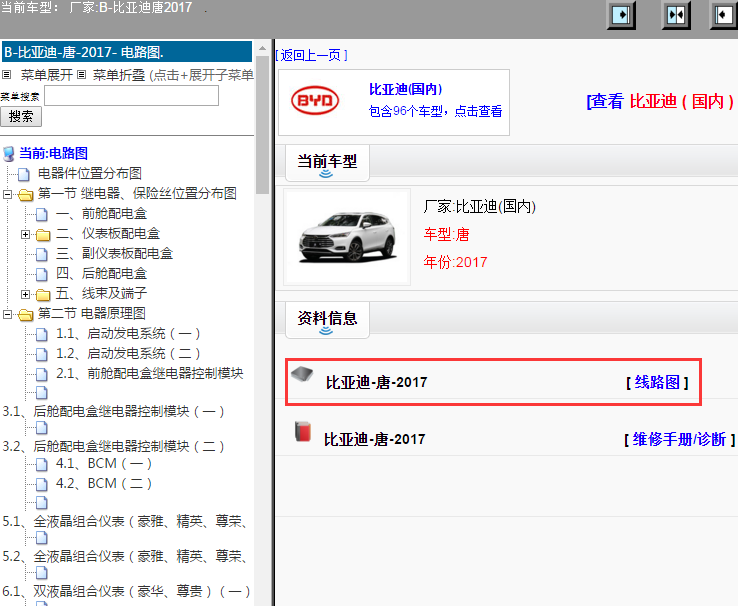
Task: Click the page icon of 电器件位置分布图
Action: point(24,175)
